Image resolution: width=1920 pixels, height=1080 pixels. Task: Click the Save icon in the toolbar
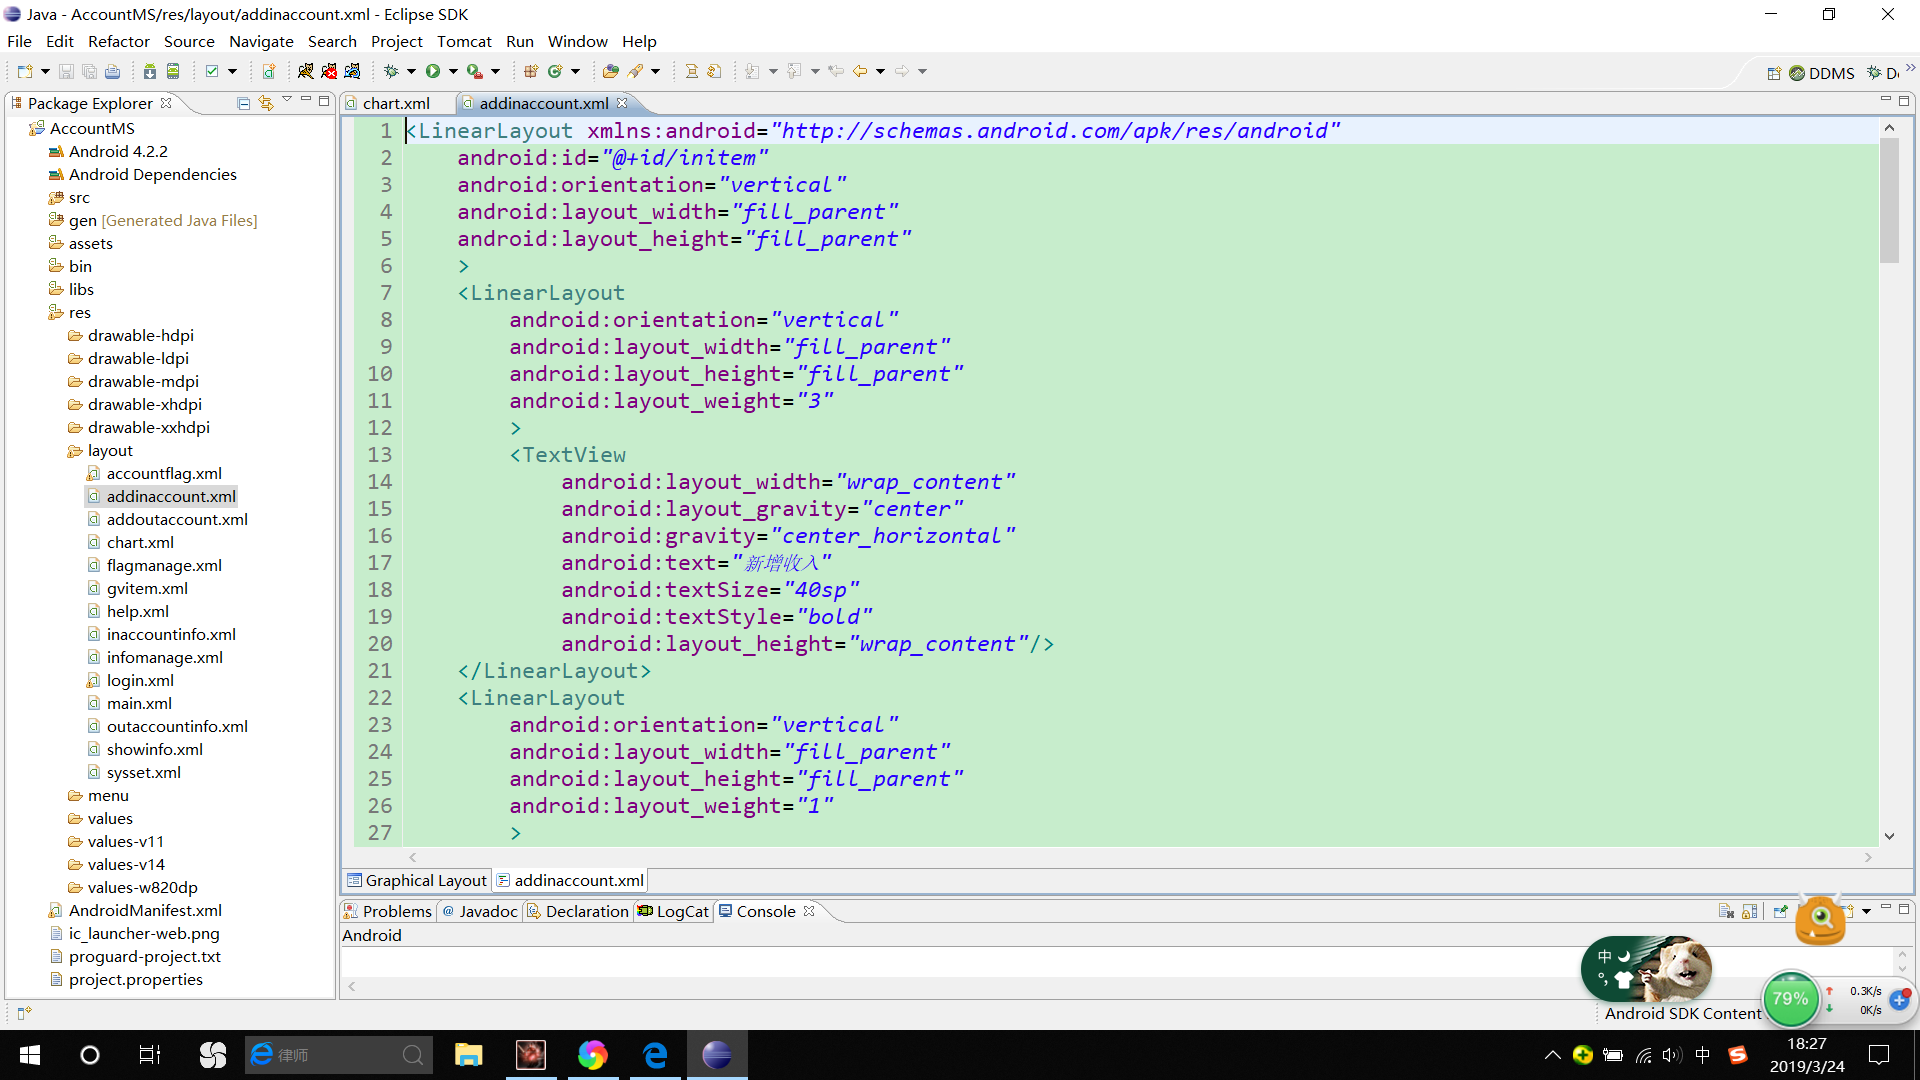[x=65, y=70]
